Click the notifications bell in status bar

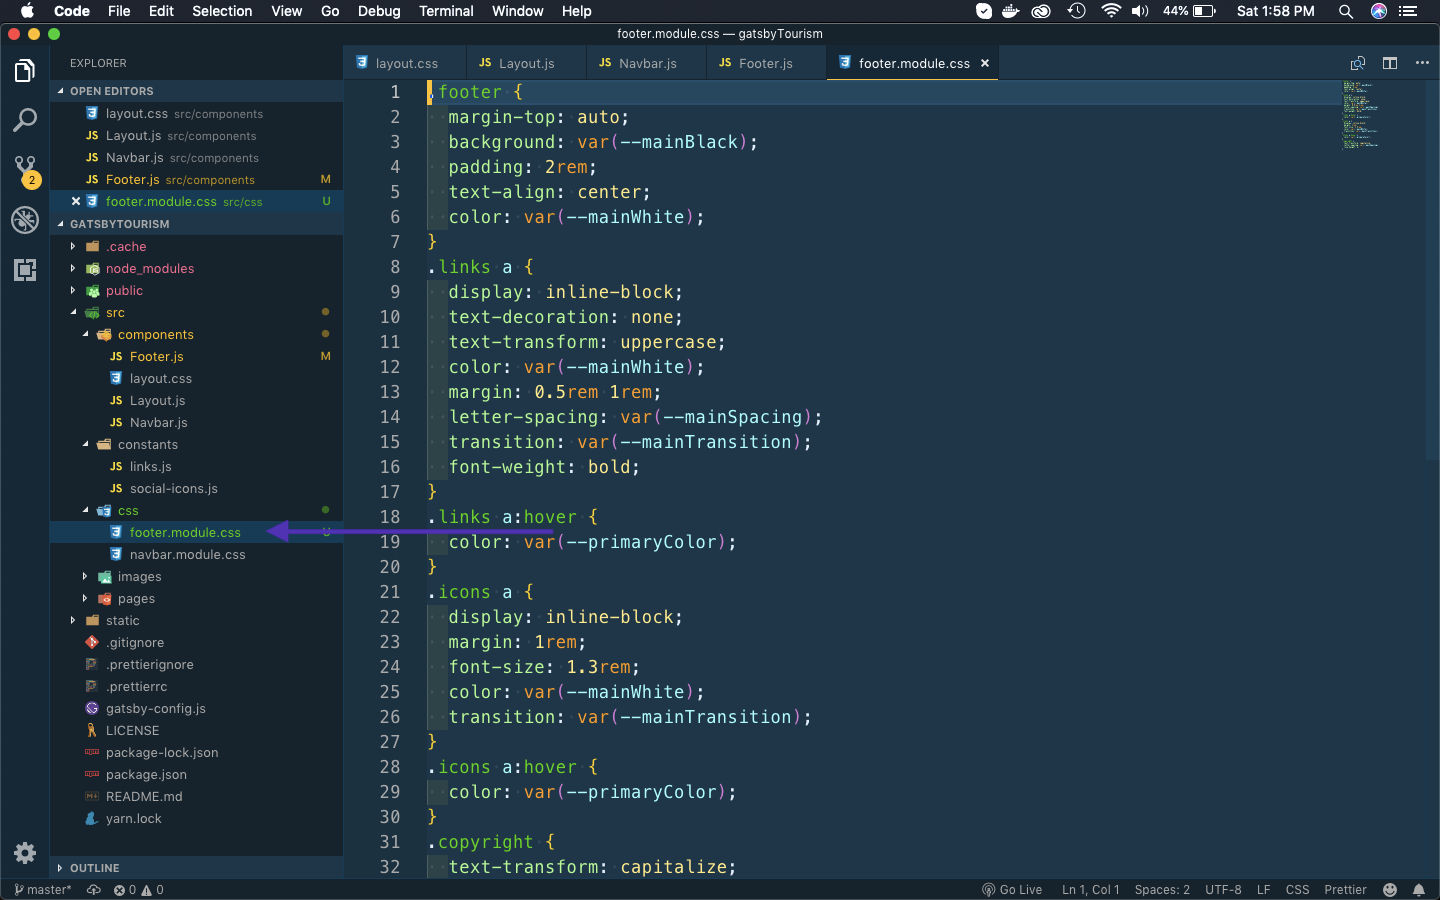coord(1419,890)
